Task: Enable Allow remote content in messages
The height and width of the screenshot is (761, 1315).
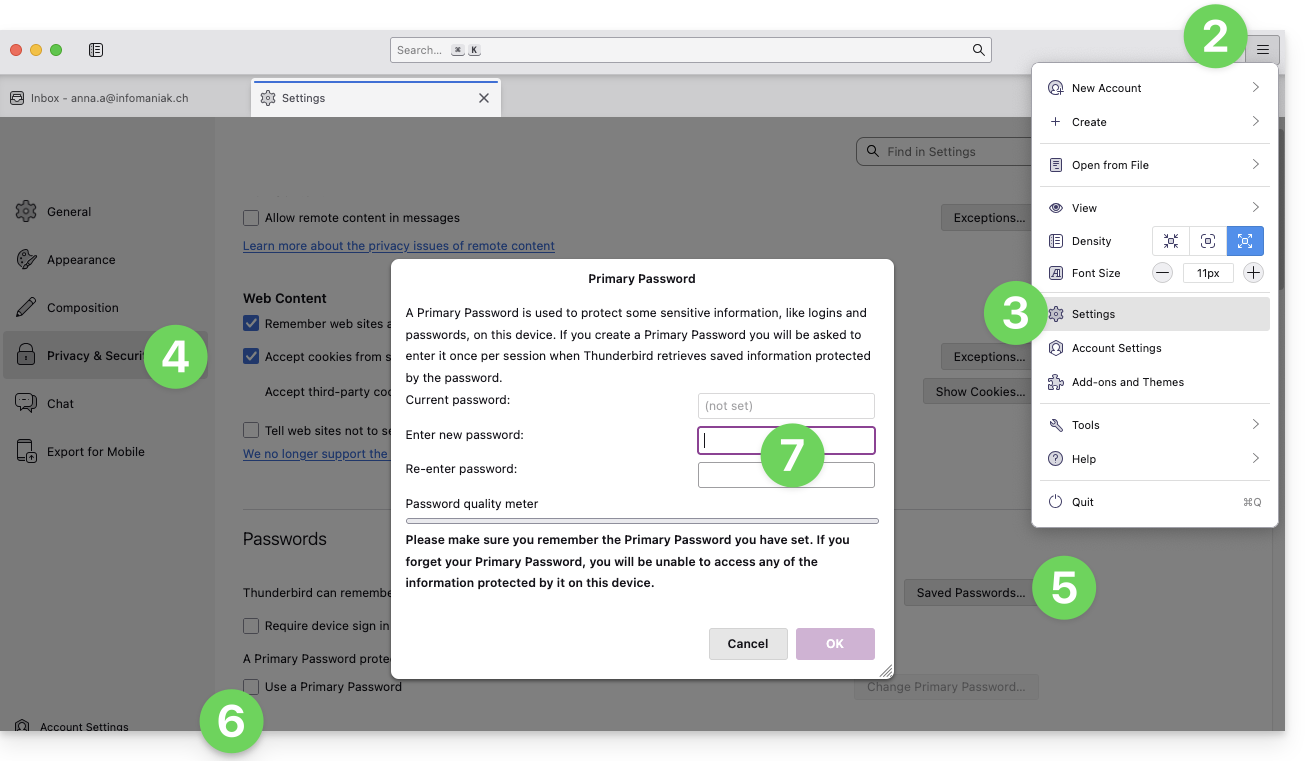Action: 251,218
